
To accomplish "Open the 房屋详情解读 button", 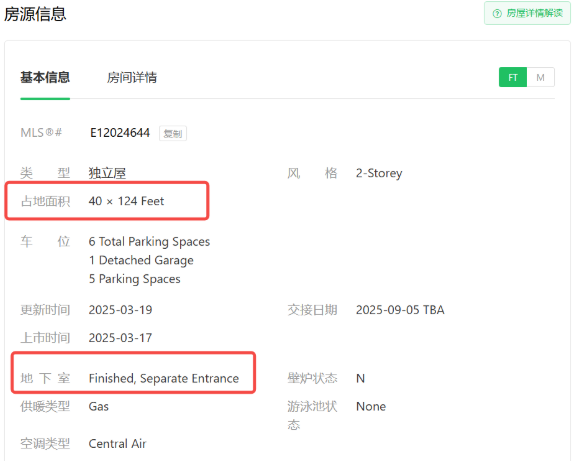I will (527, 13).
